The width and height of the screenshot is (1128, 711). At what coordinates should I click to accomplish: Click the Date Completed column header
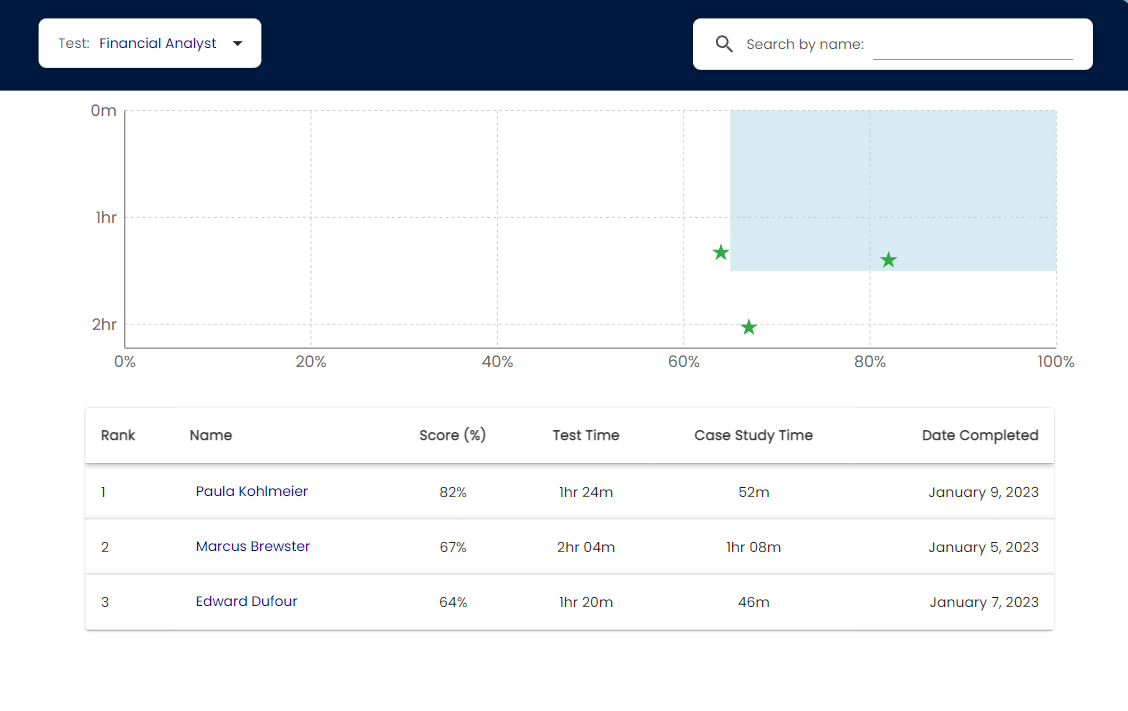point(979,435)
